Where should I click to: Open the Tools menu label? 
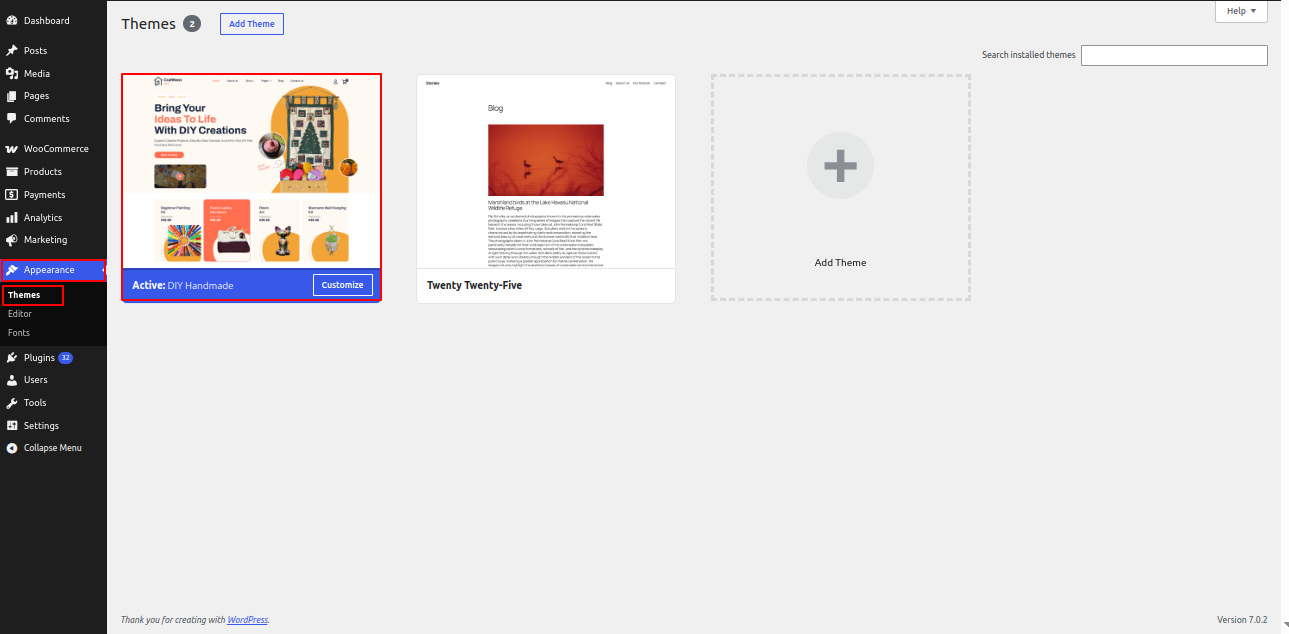(x=35, y=403)
